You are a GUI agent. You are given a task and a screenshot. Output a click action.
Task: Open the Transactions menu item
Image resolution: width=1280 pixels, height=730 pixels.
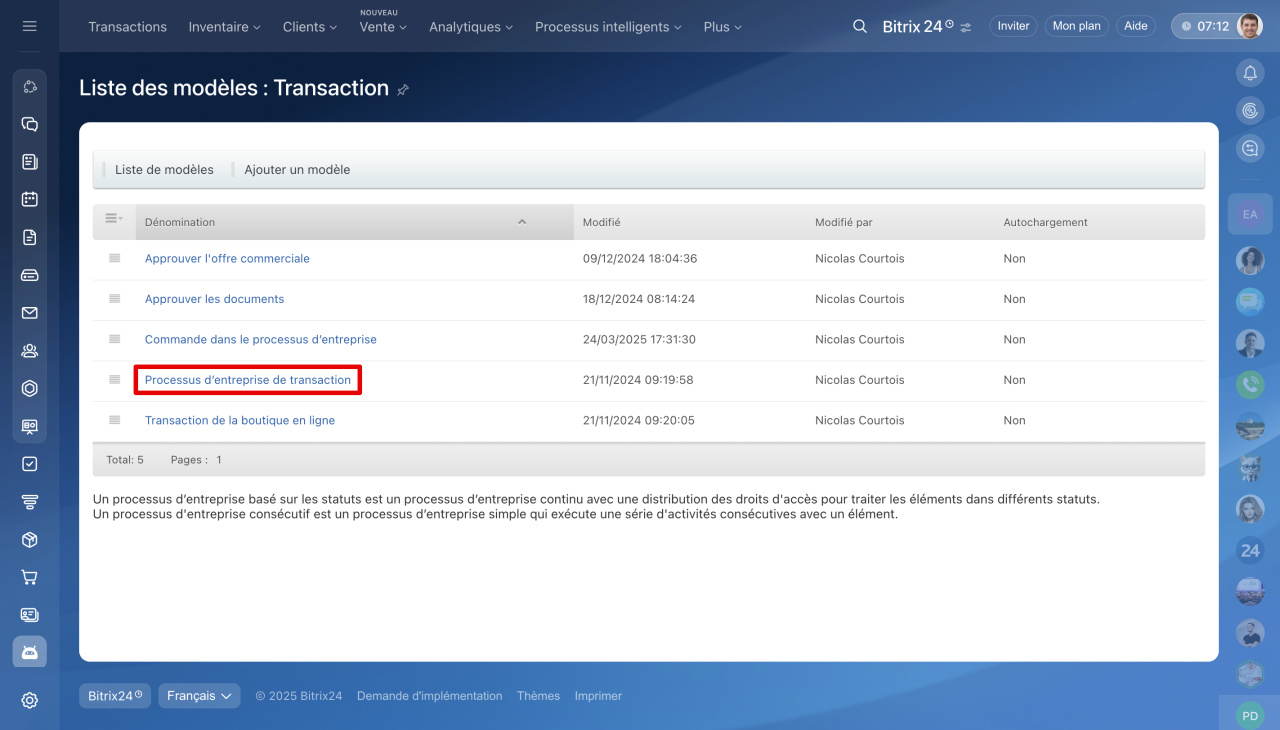(127, 27)
